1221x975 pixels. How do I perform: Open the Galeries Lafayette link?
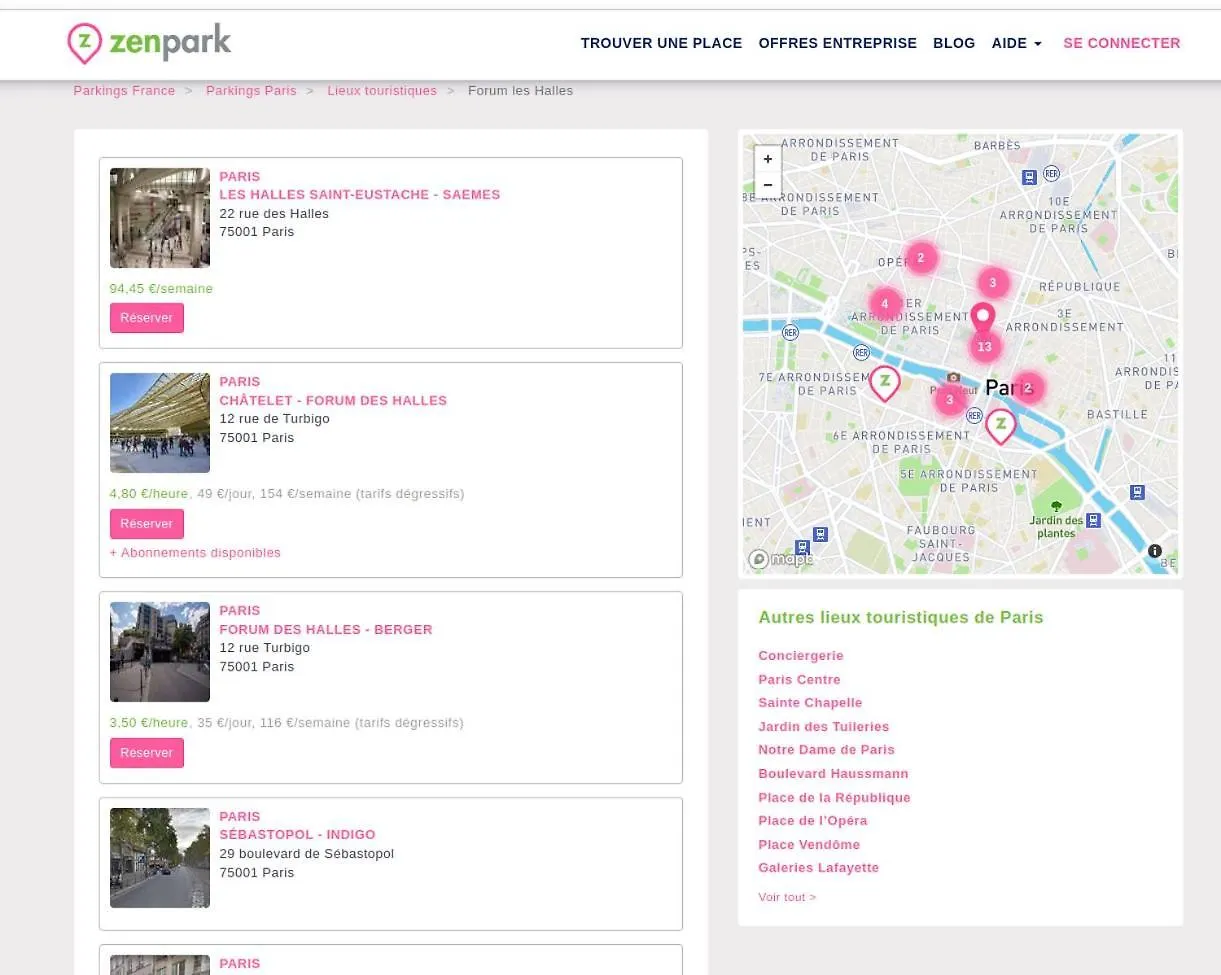pos(819,868)
